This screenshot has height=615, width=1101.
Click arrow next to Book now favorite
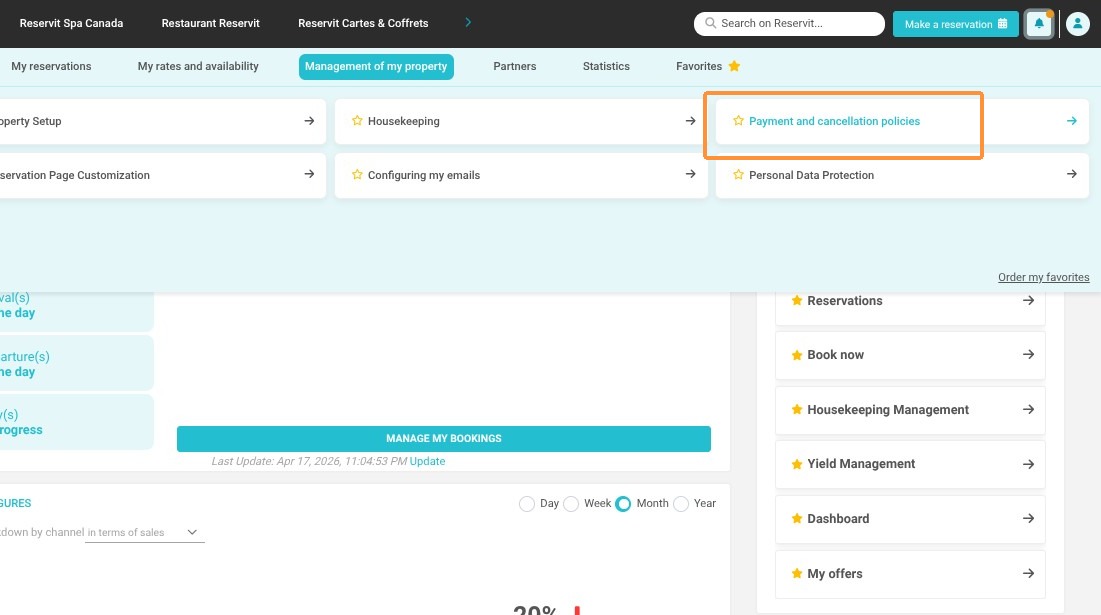point(1028,355)
